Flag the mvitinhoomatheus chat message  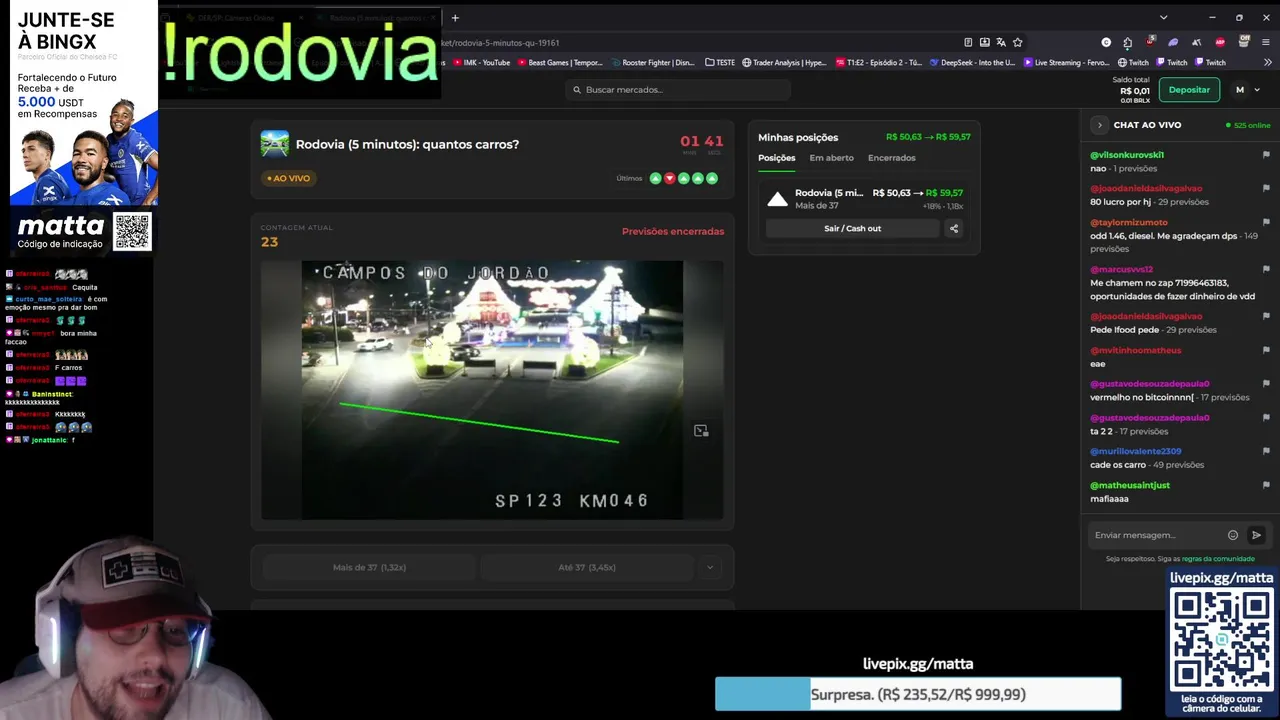(x=1266, y=350)
